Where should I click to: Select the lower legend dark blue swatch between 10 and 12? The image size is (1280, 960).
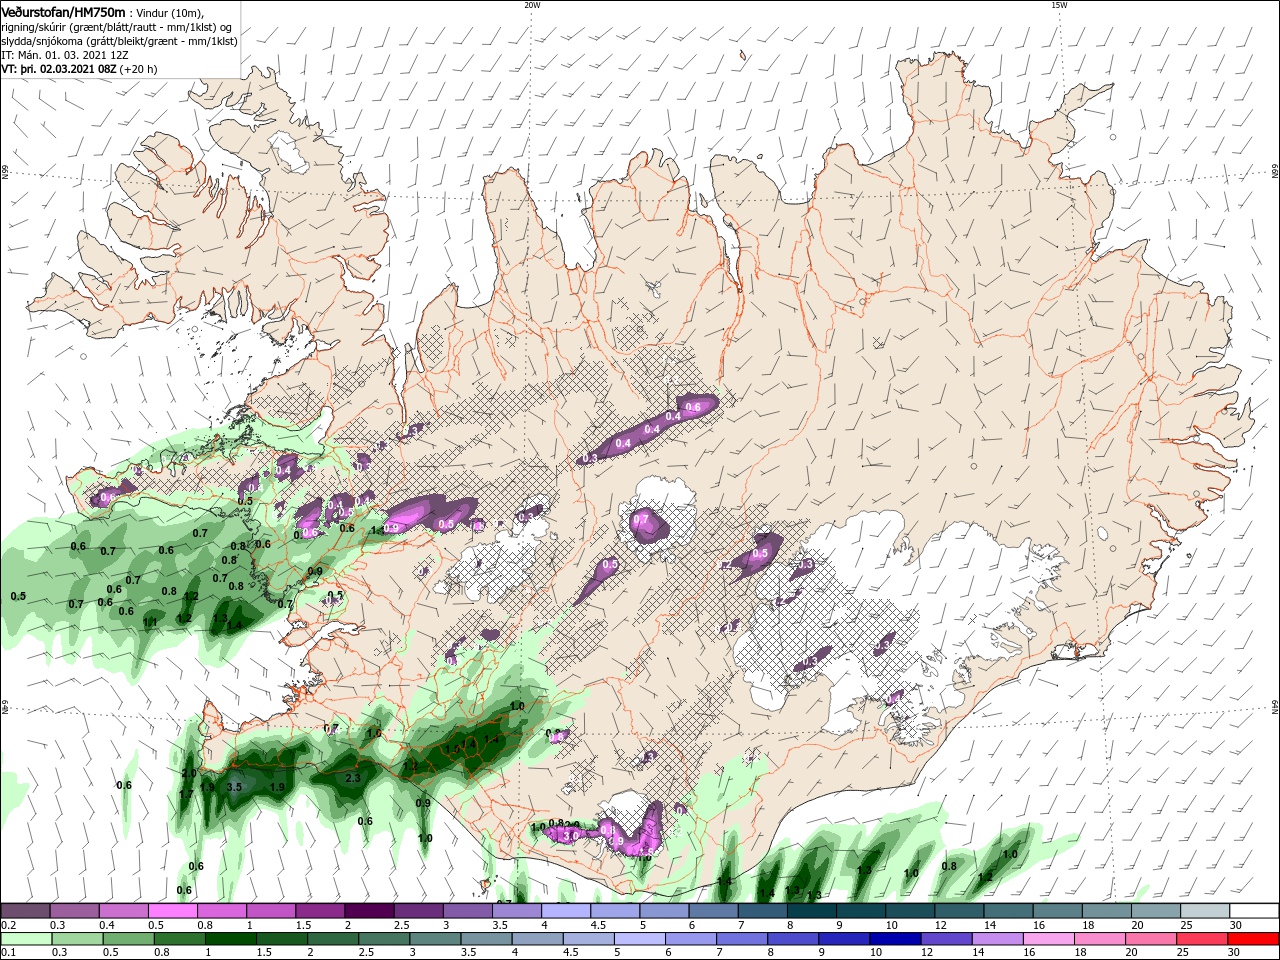click(897, 939)
